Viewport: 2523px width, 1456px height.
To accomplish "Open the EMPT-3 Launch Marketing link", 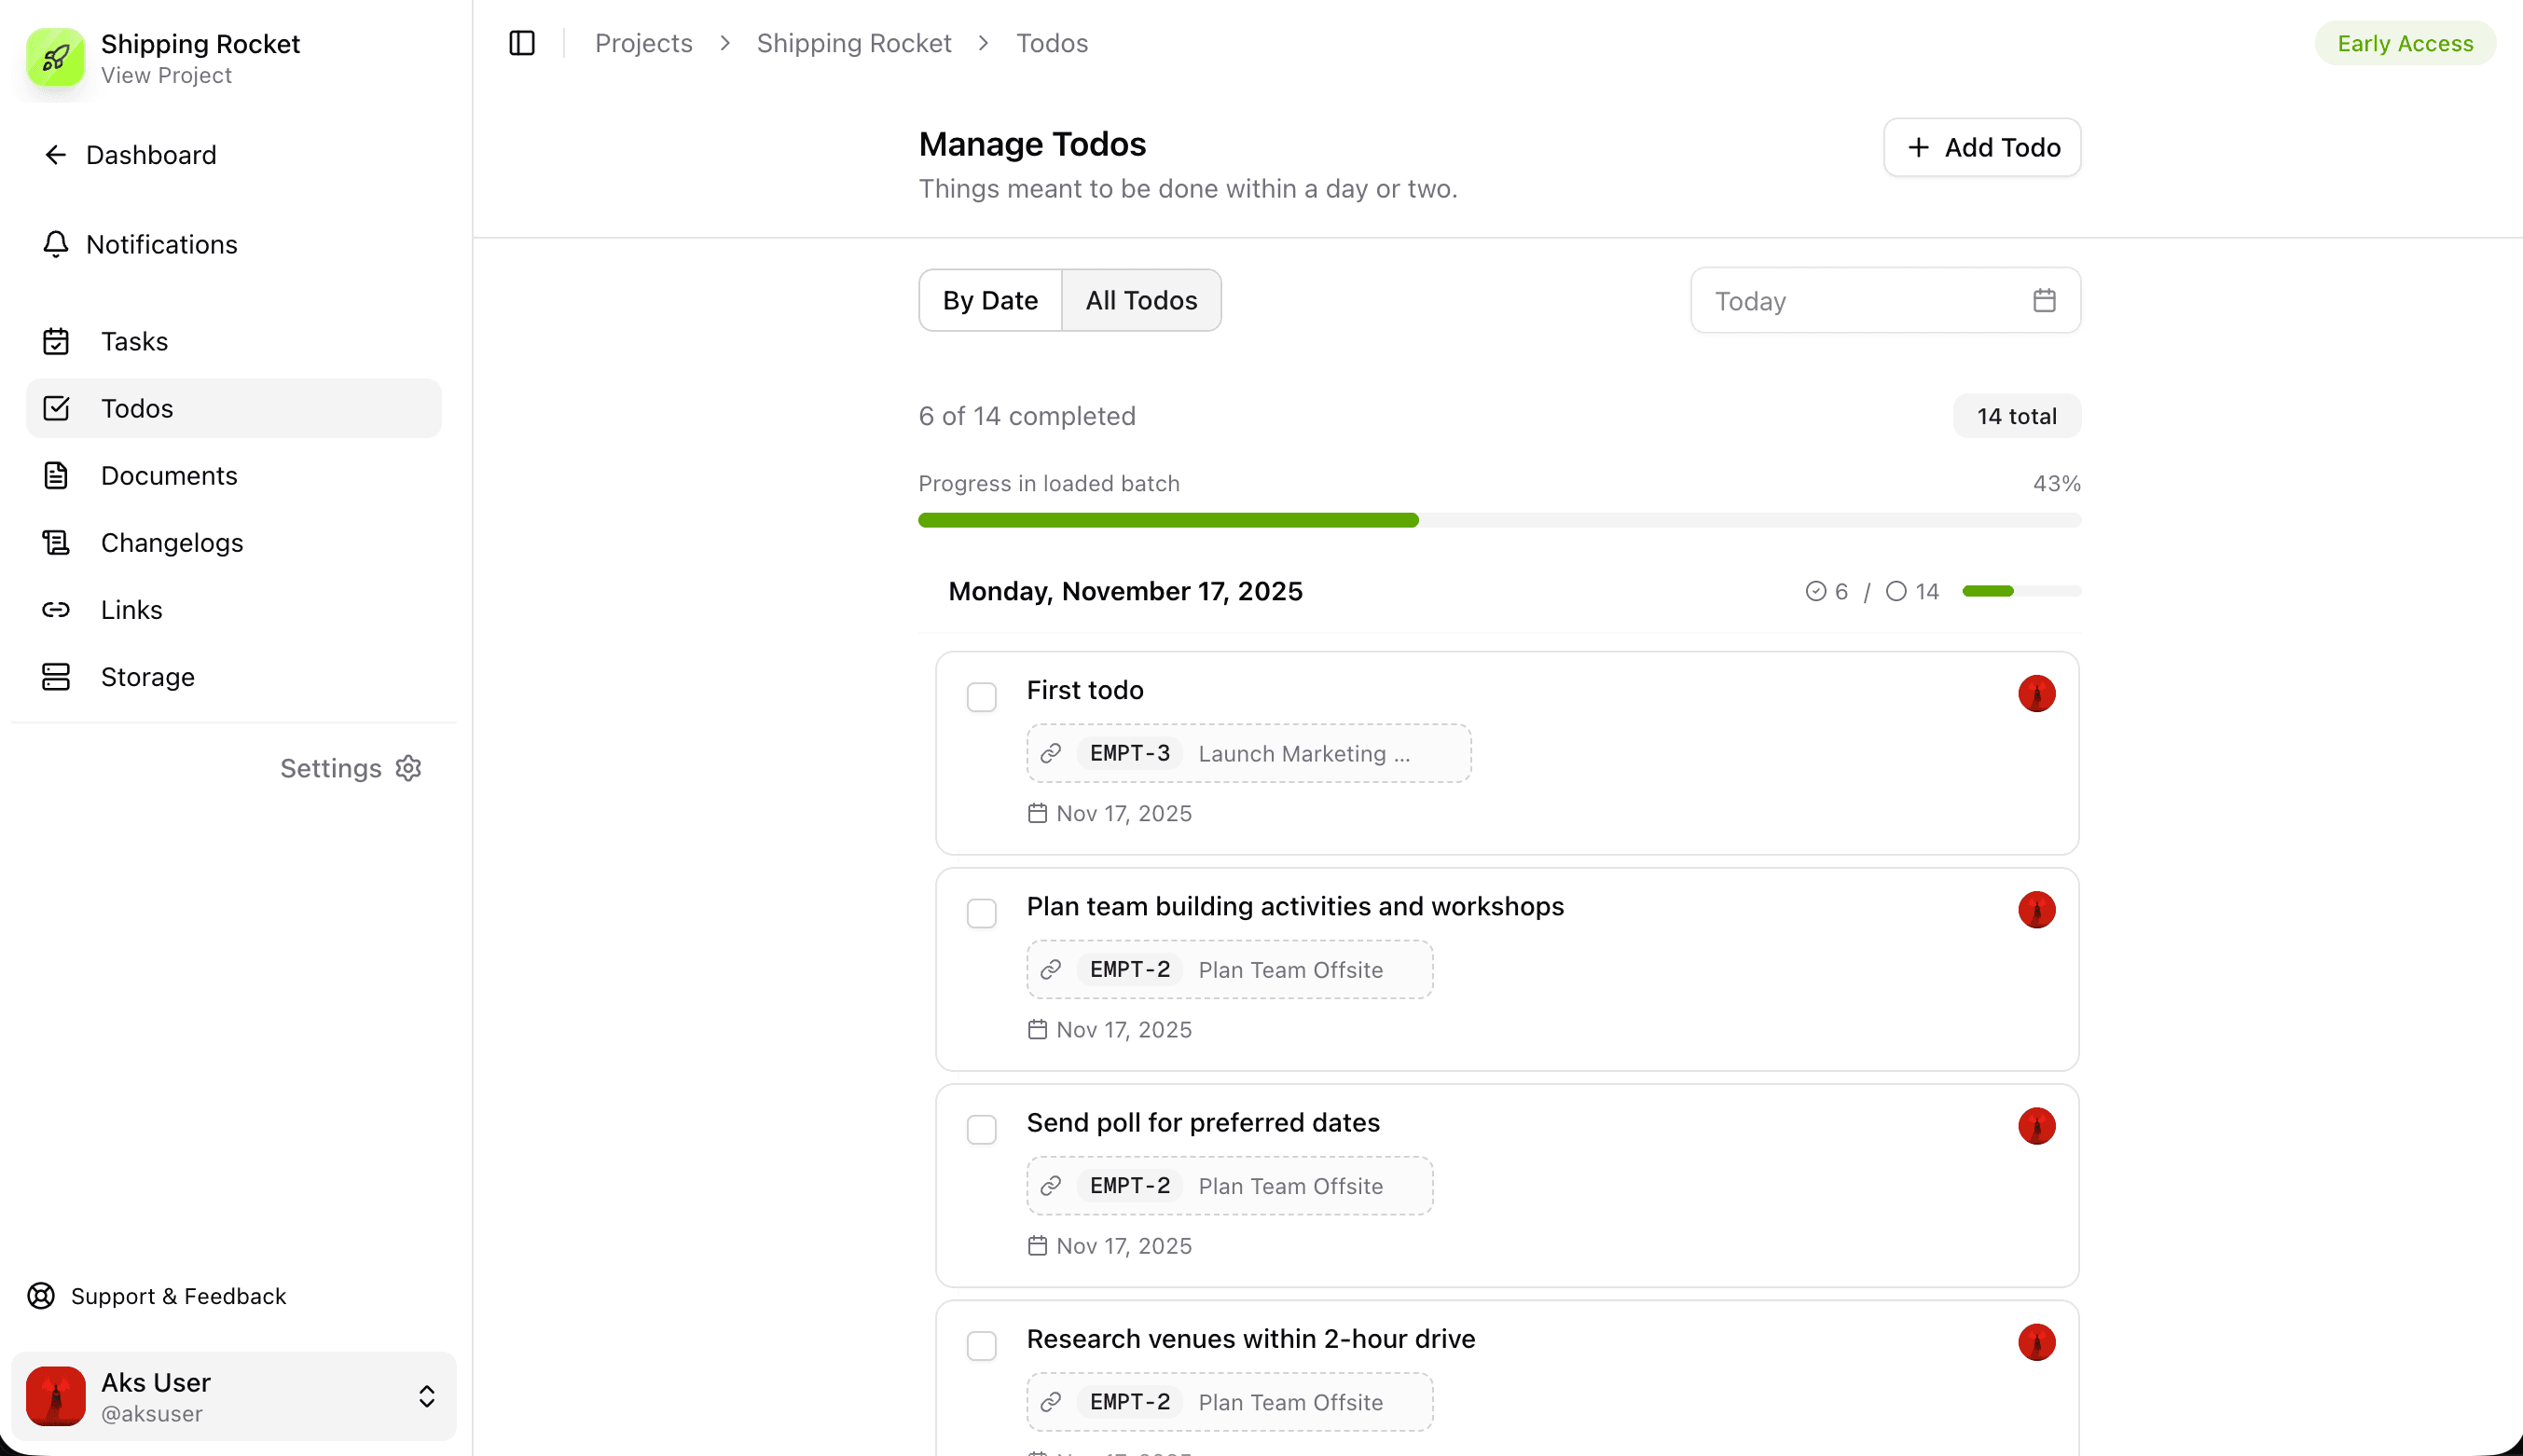I will [x=1248, y=753].
